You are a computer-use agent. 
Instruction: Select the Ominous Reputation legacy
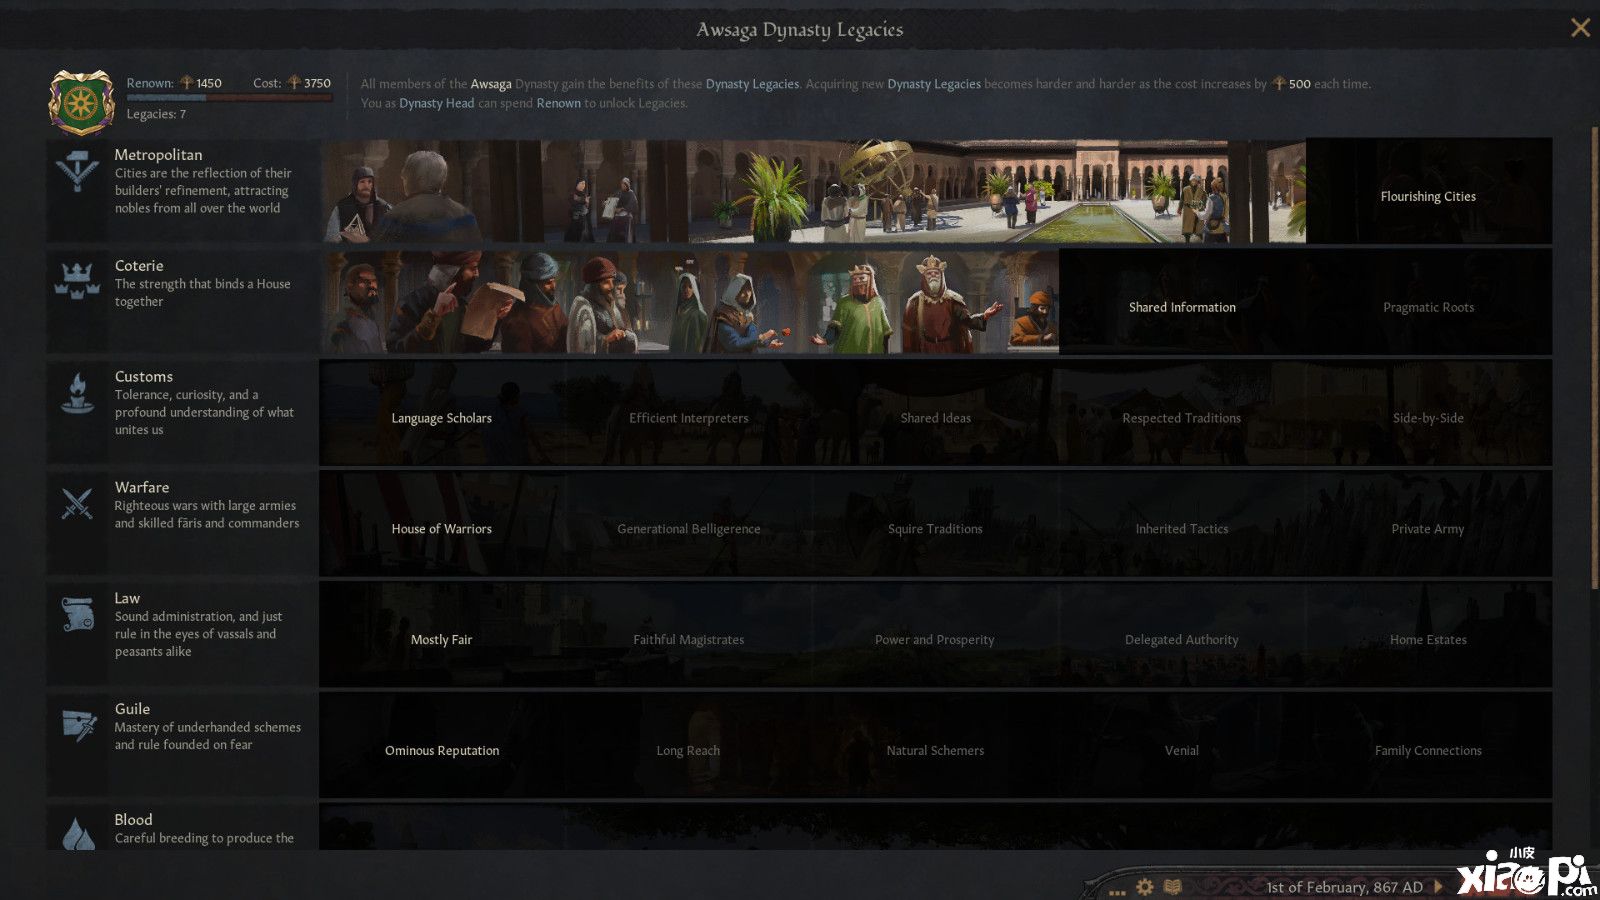[442, 746]
